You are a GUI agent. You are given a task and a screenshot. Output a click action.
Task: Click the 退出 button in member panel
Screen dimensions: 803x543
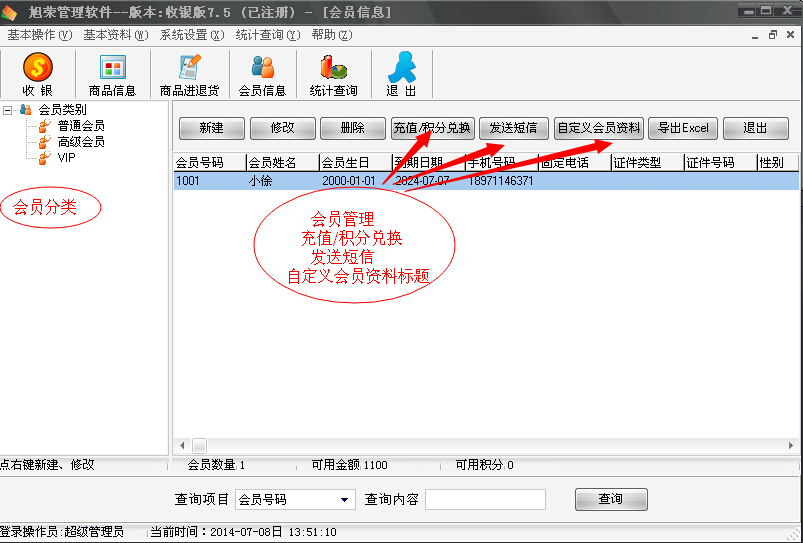coord(756,128)
